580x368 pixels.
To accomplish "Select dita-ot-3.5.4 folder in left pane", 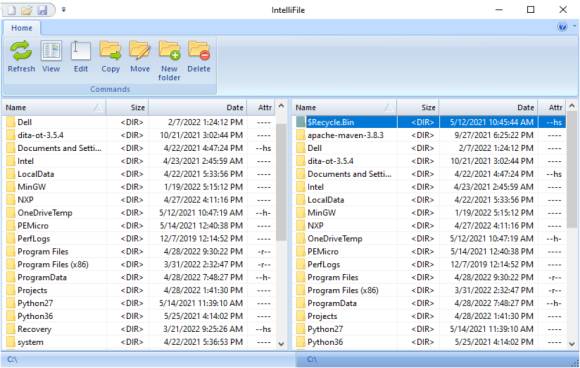I will tap(140, 135).
